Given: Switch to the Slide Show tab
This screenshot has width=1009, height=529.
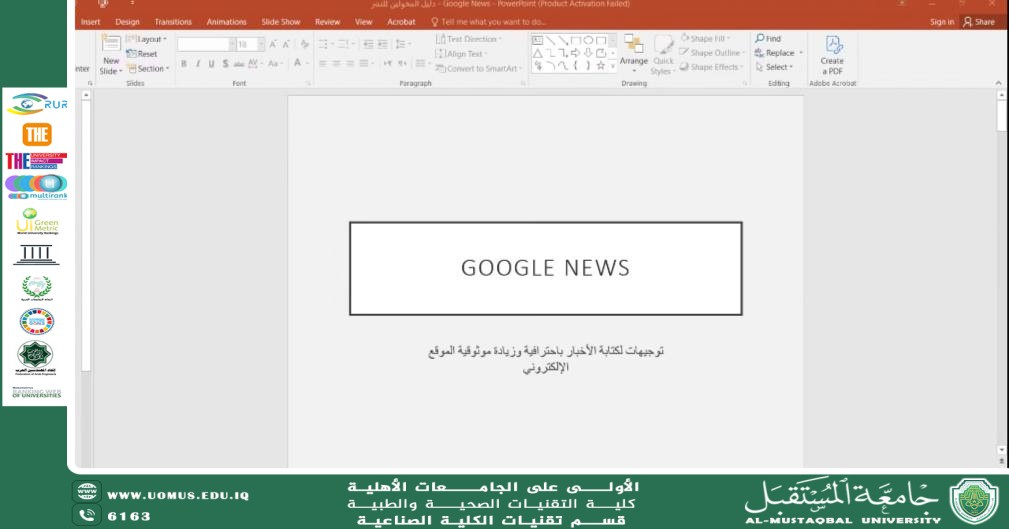Looking at the screenshot, I should click(x=281, y=22).
